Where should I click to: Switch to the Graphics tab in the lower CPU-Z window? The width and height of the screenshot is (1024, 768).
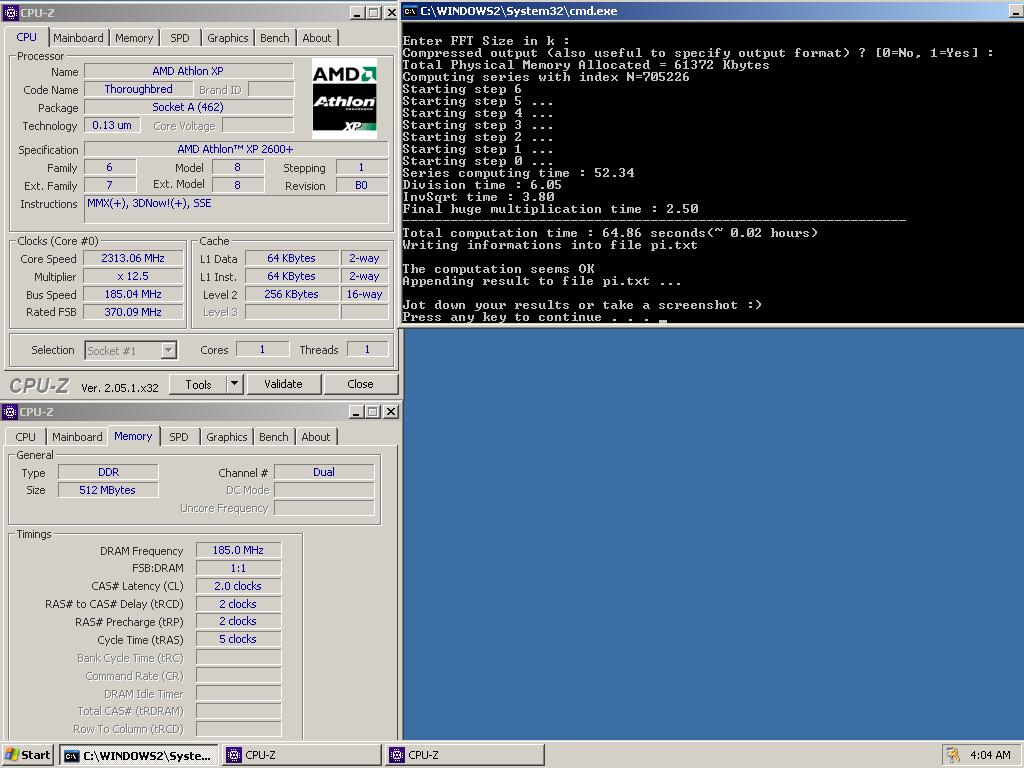pyautogui.click(x=227, y=437)
